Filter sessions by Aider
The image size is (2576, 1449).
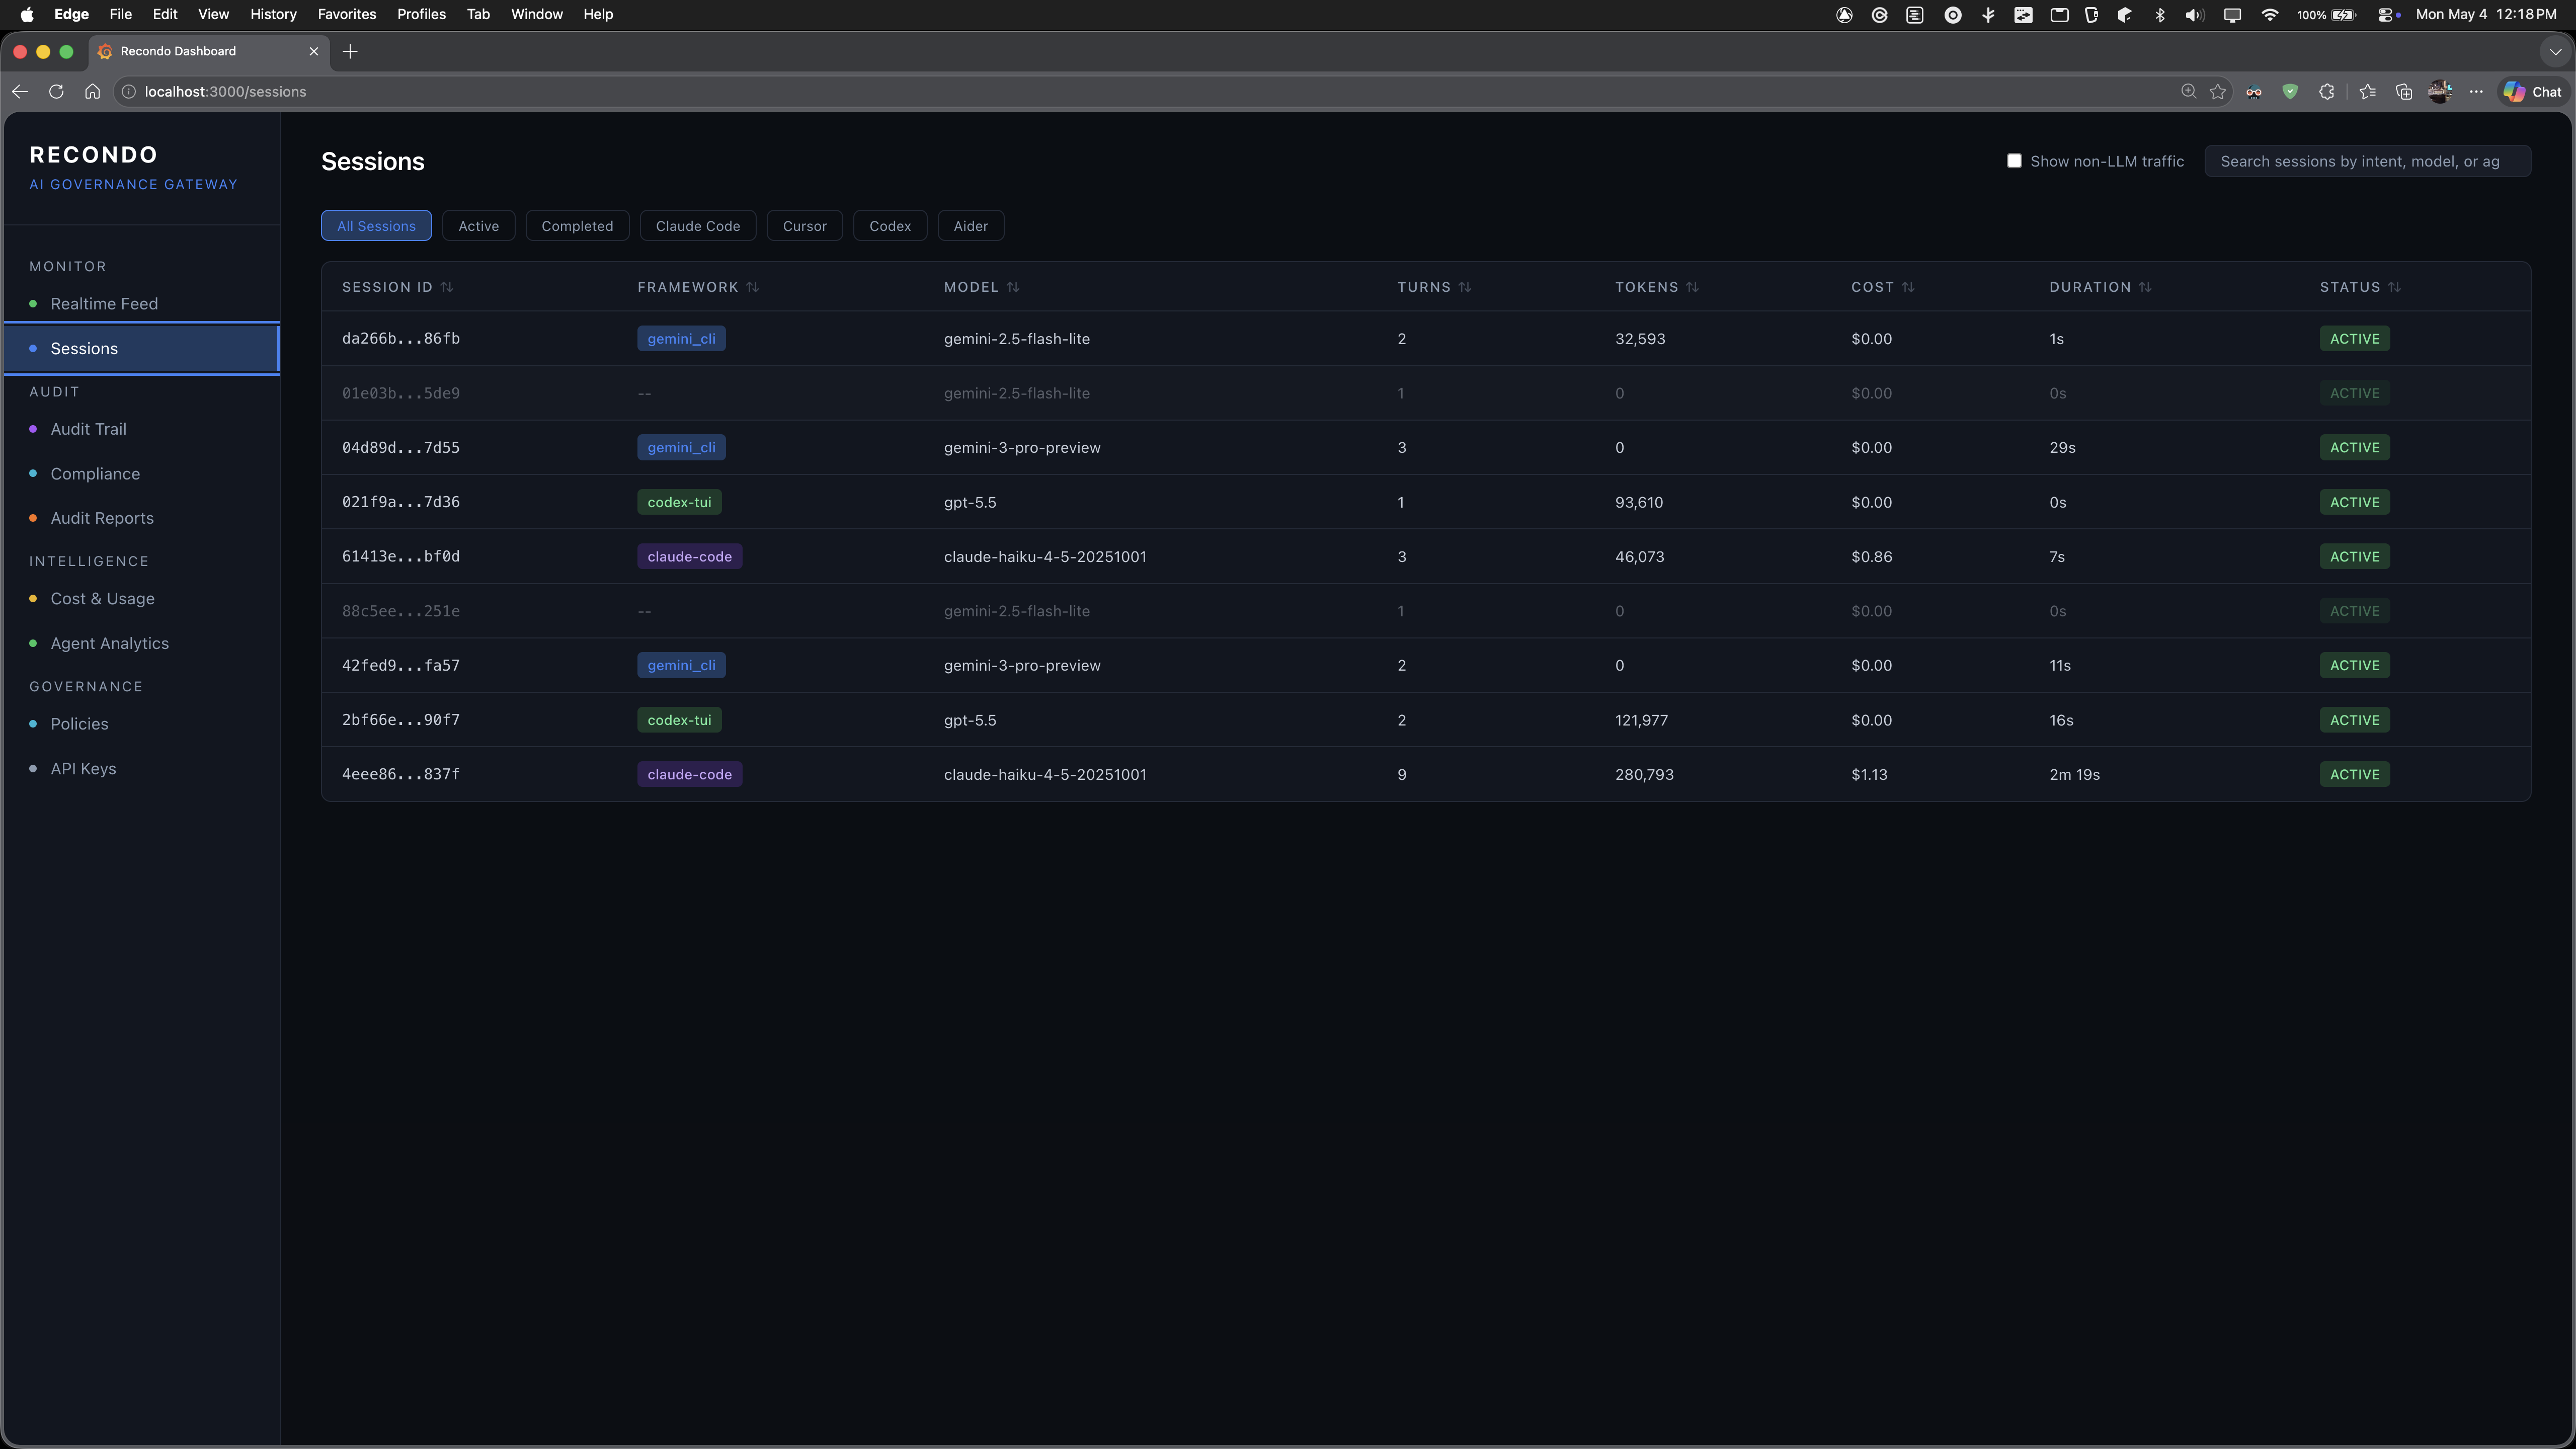970,225
